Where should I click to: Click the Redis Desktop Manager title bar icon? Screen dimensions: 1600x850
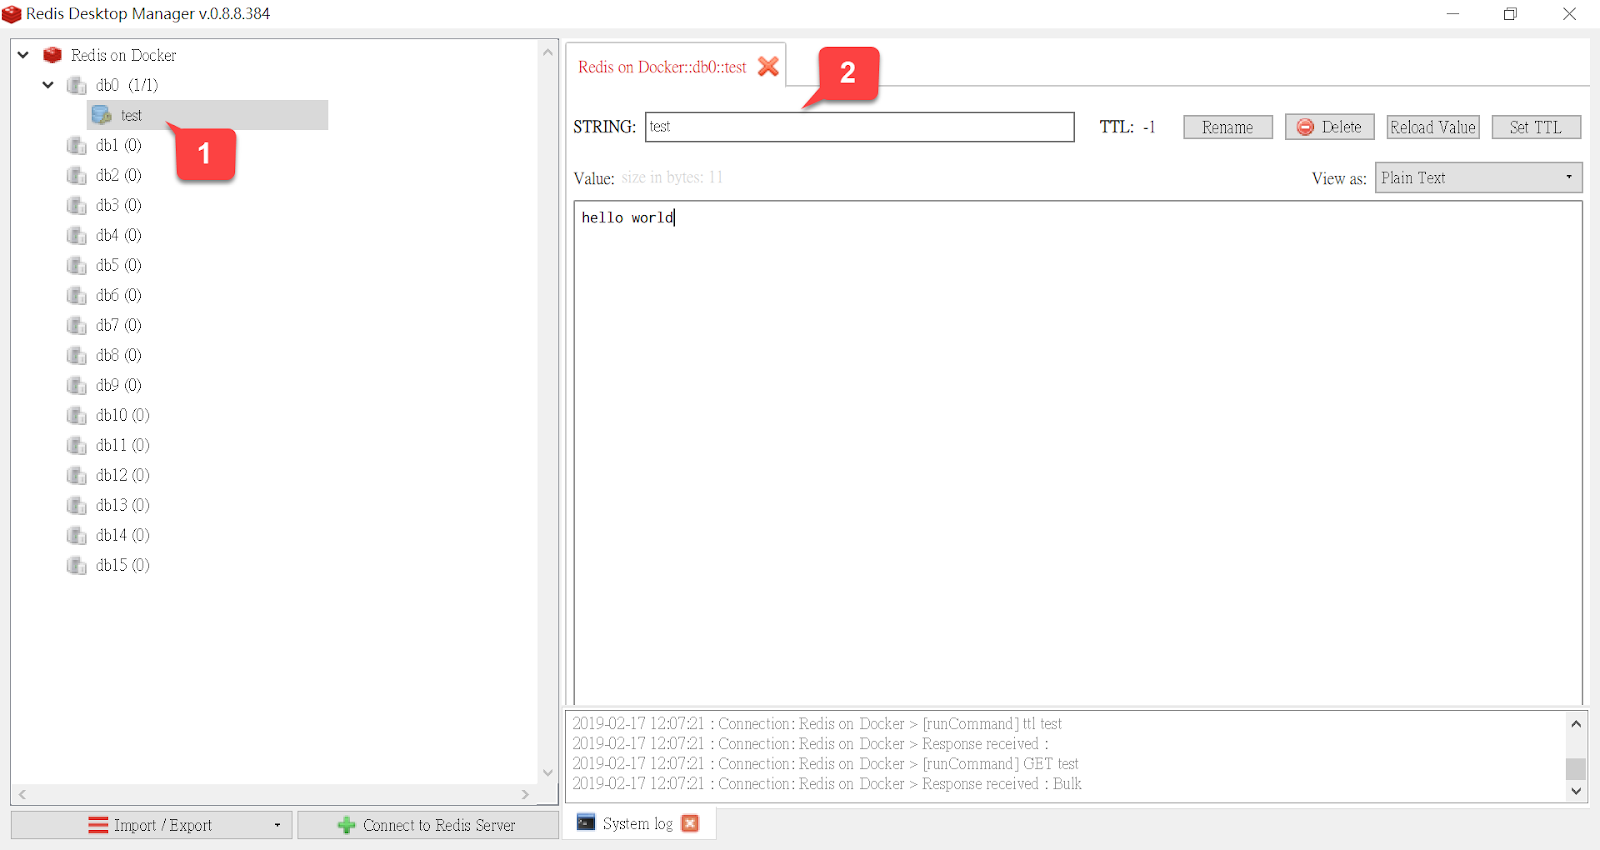(x=12, y=14)
